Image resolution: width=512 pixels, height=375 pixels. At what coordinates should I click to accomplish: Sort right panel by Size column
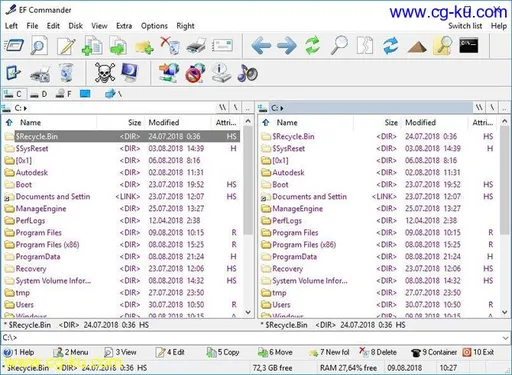377,122
